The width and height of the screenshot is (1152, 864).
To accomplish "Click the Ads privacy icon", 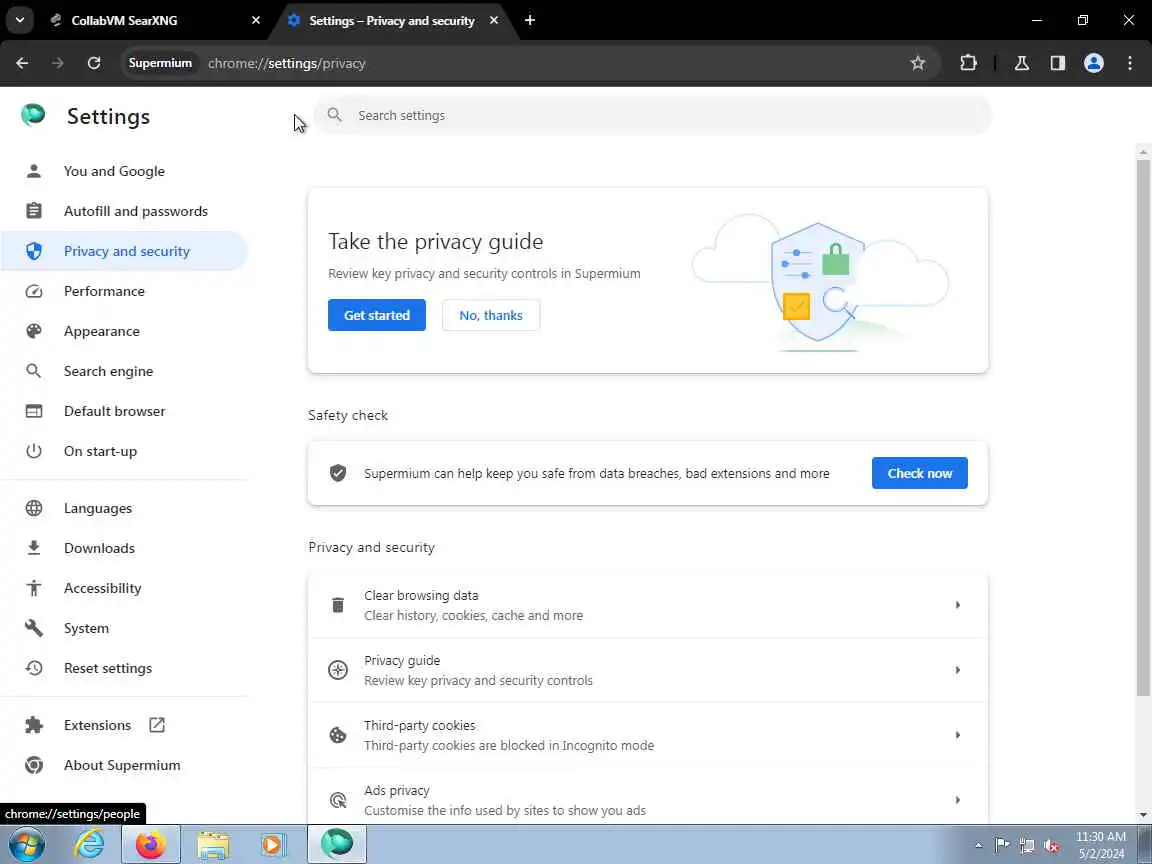I will coord(338,800).
